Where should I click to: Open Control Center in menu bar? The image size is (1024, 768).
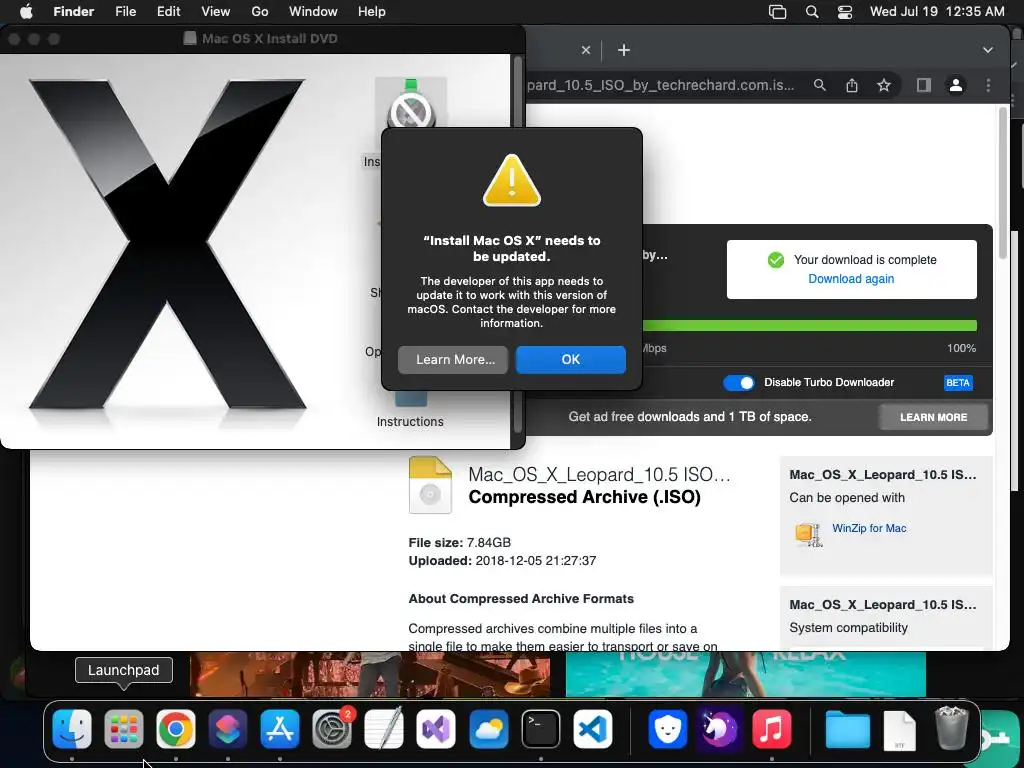point(844,12)
